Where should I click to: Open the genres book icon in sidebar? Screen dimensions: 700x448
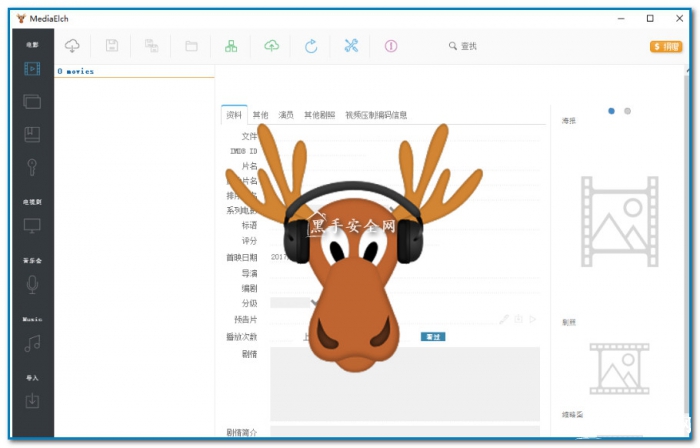point(32,134)
